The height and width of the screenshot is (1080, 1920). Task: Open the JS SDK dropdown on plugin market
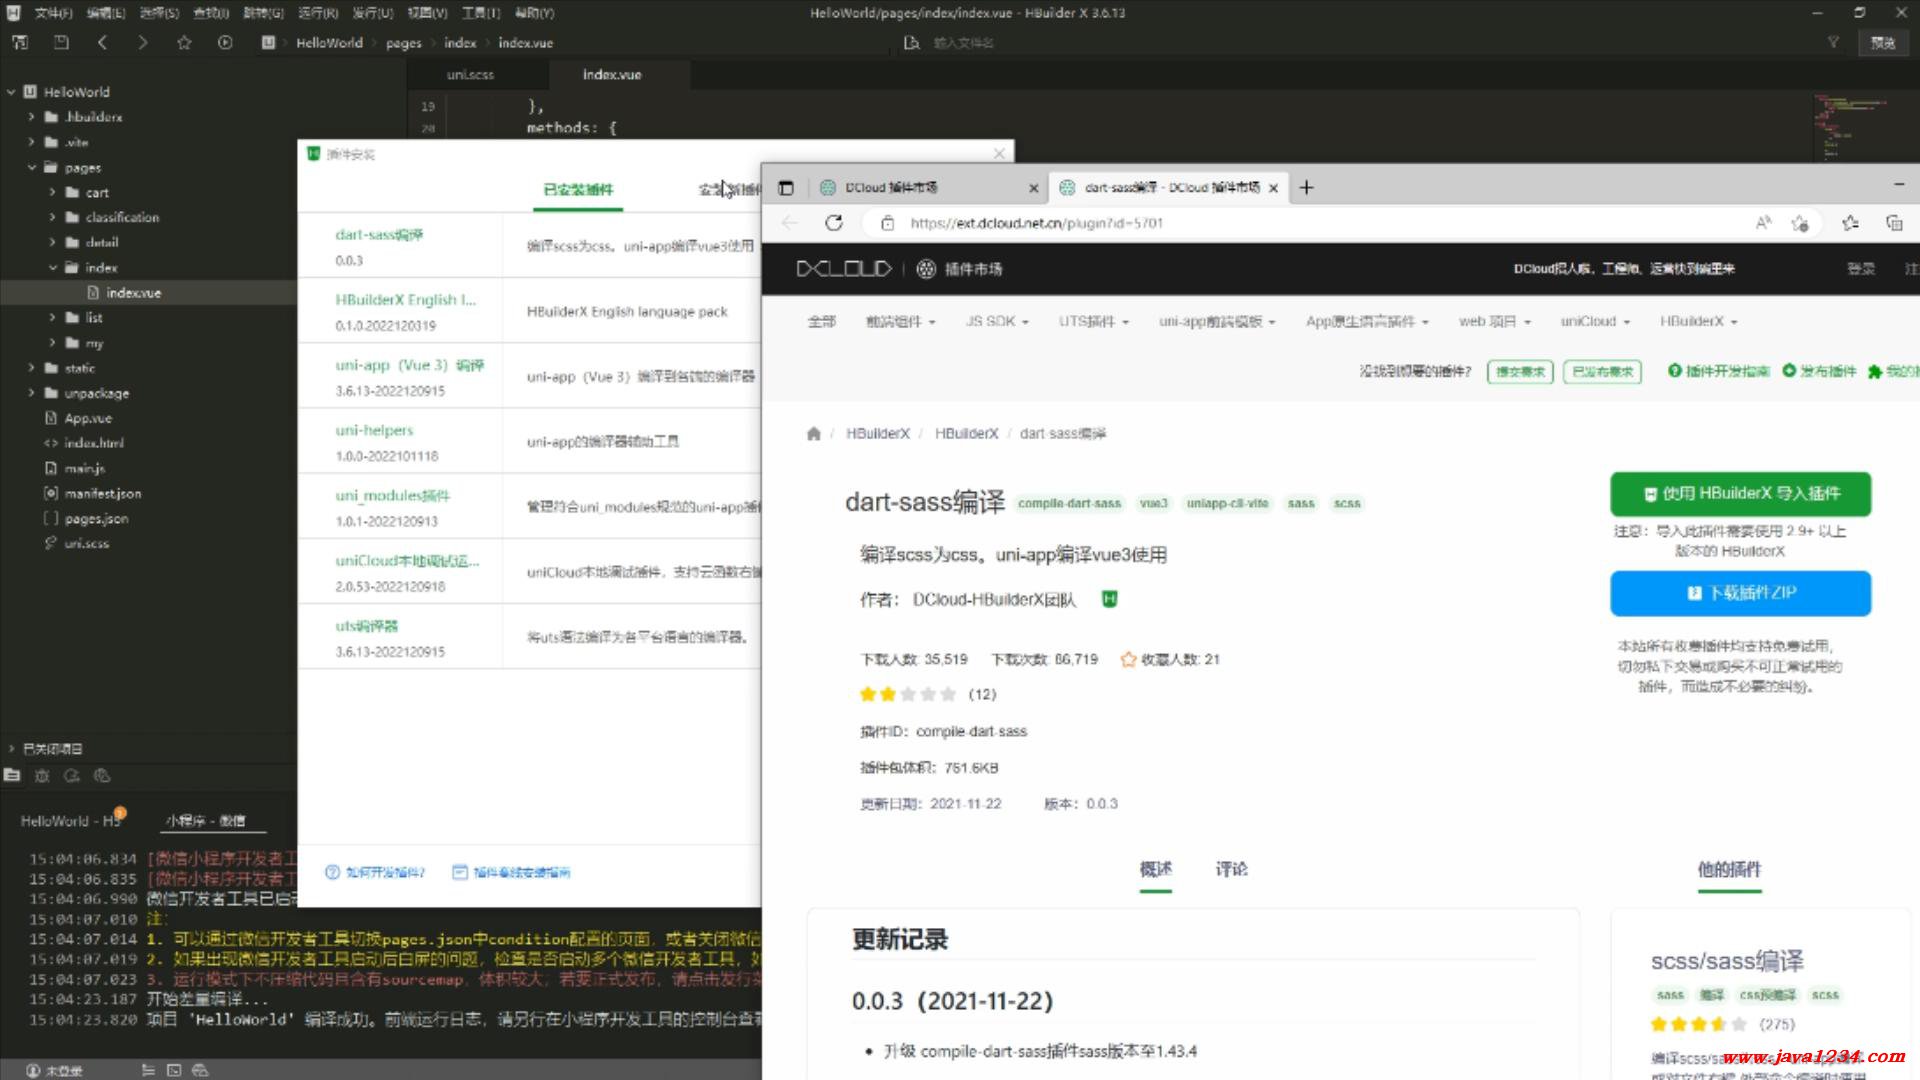(997, 321)
